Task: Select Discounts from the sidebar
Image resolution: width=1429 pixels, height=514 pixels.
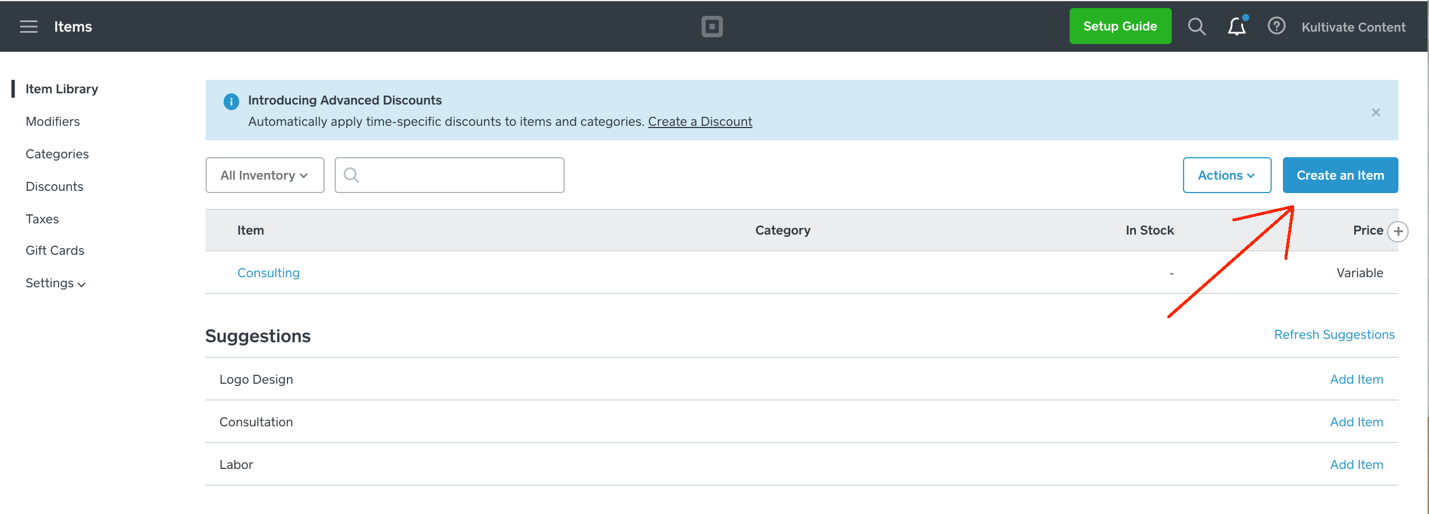Action: (54, 186)
